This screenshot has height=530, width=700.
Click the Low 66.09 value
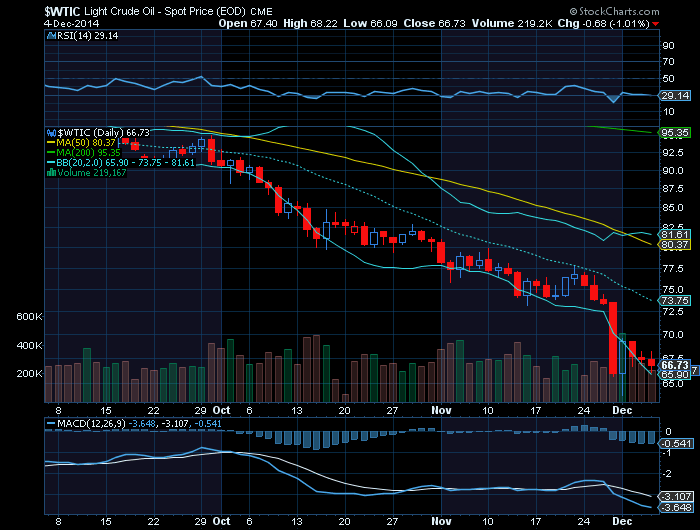click(x=370, y=24)
